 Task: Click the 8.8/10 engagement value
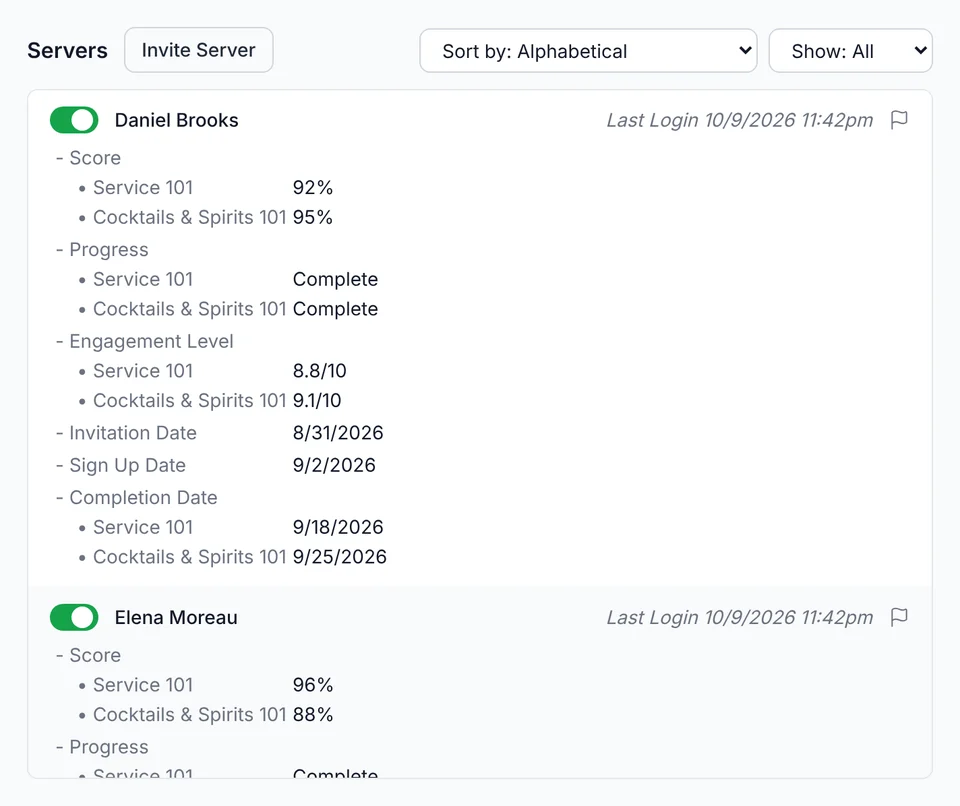point(320,371)
